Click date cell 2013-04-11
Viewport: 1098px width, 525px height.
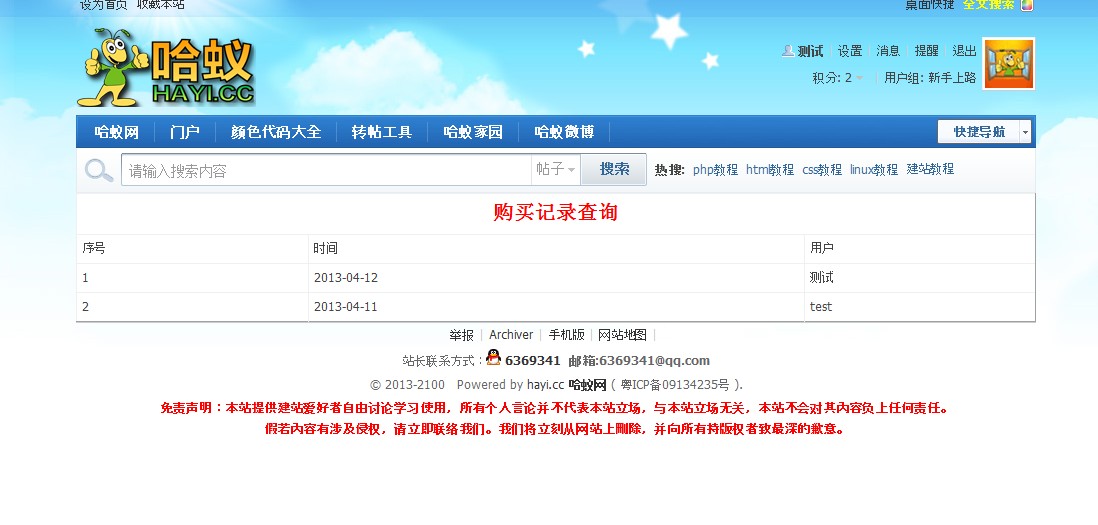(346, 307)
